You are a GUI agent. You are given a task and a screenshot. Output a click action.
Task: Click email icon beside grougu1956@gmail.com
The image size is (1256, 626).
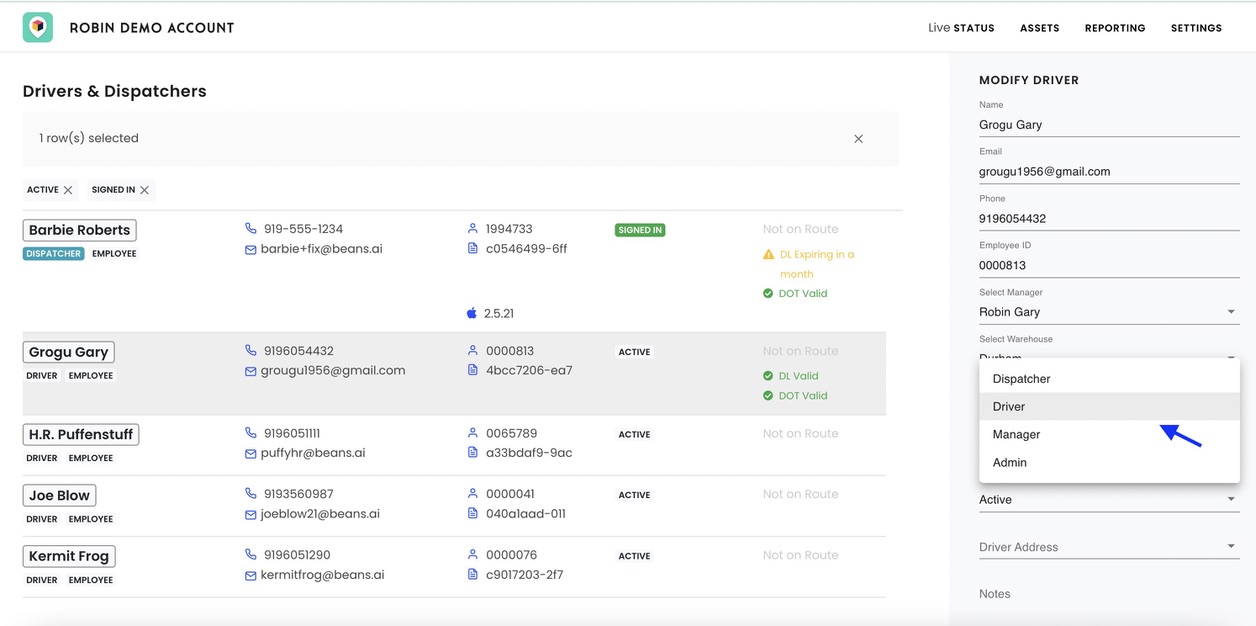[251, 371]
